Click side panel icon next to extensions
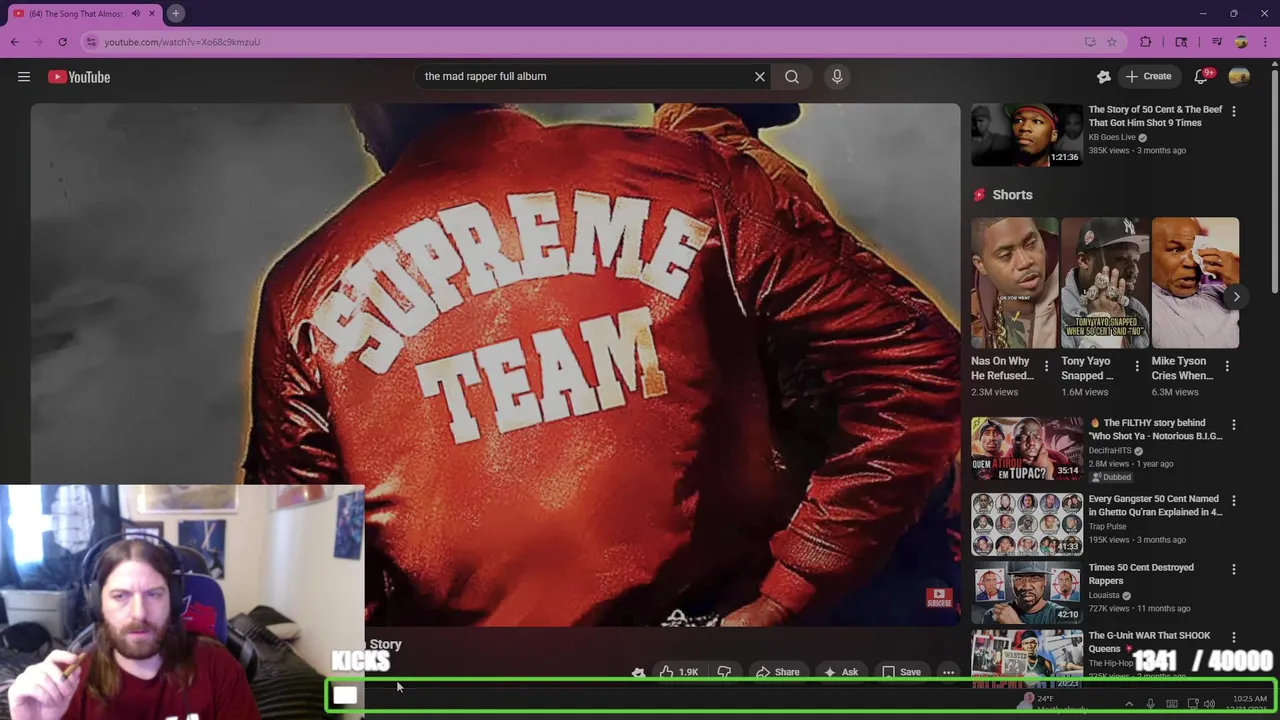The image size is (1280, 720). pyautogui.click(x=1181, y=42)
